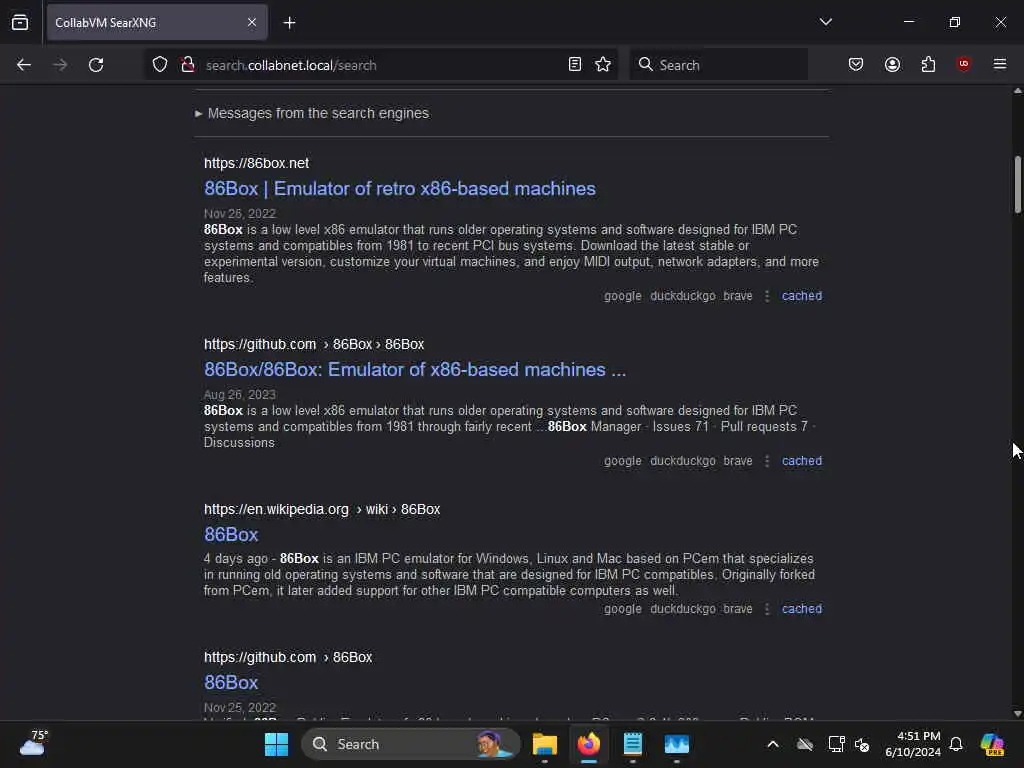Click the taskbar Search box

point(411,744)
